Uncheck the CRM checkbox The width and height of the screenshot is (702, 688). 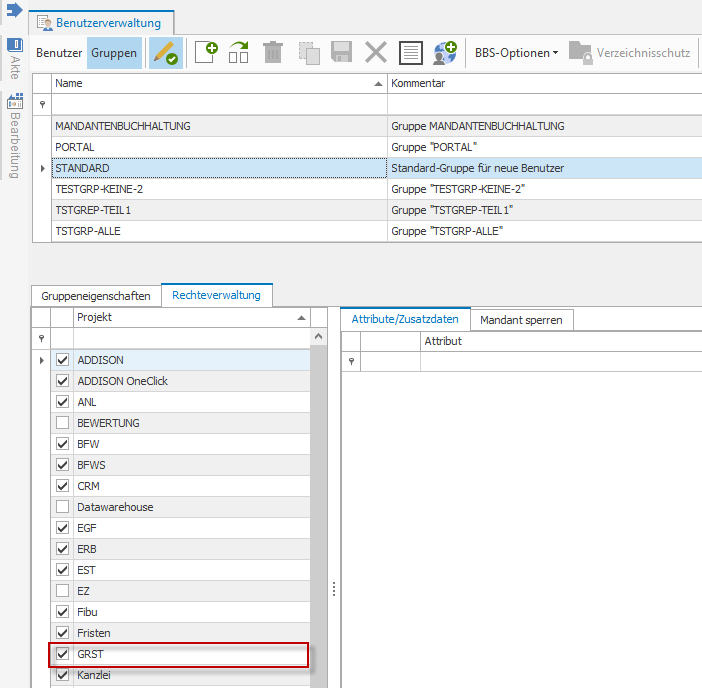click(x=62, y=486)
